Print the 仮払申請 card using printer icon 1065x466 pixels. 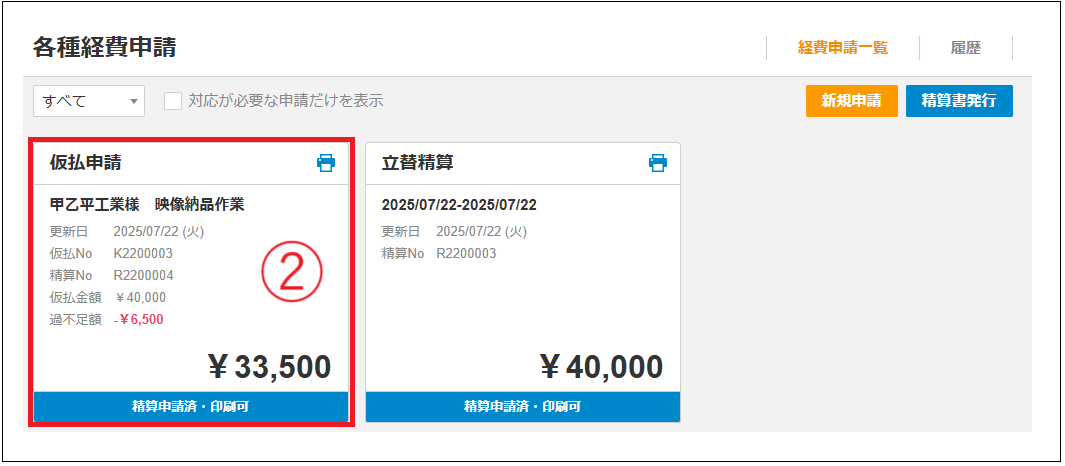point(326,163)
